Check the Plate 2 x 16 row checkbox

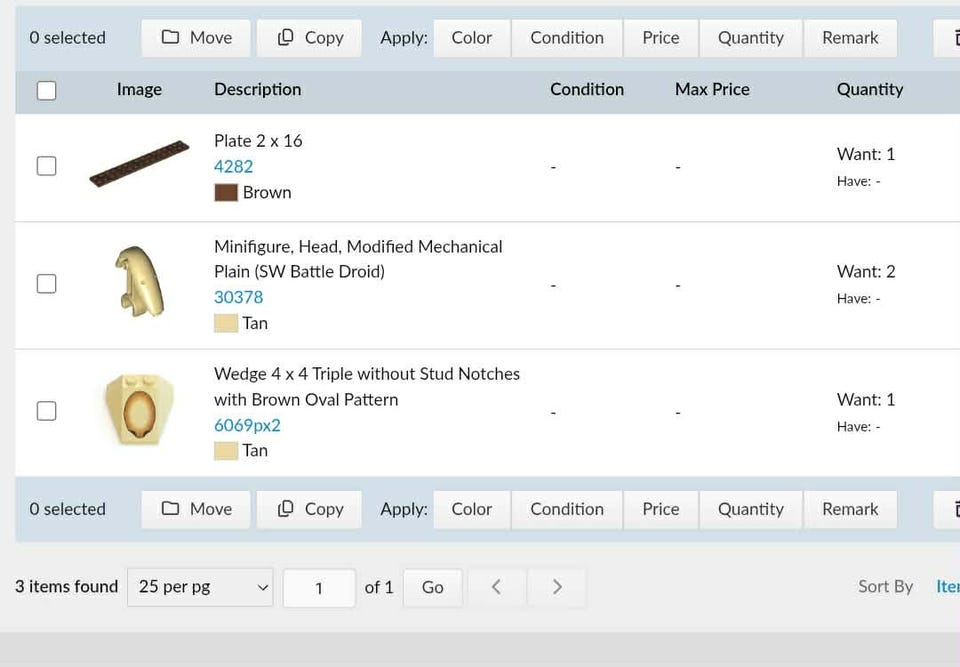pos(47,166)
